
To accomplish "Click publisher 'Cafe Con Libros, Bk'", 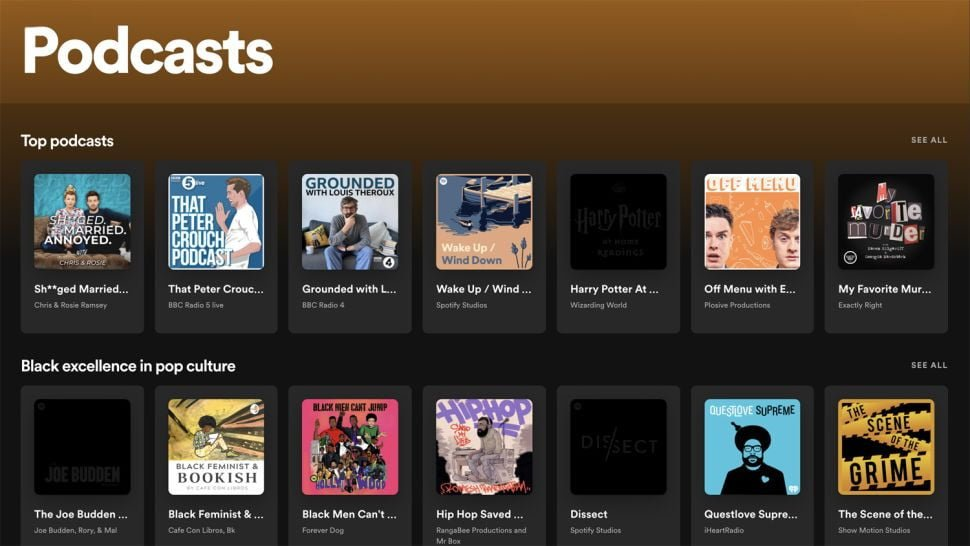I will point(202,530).
